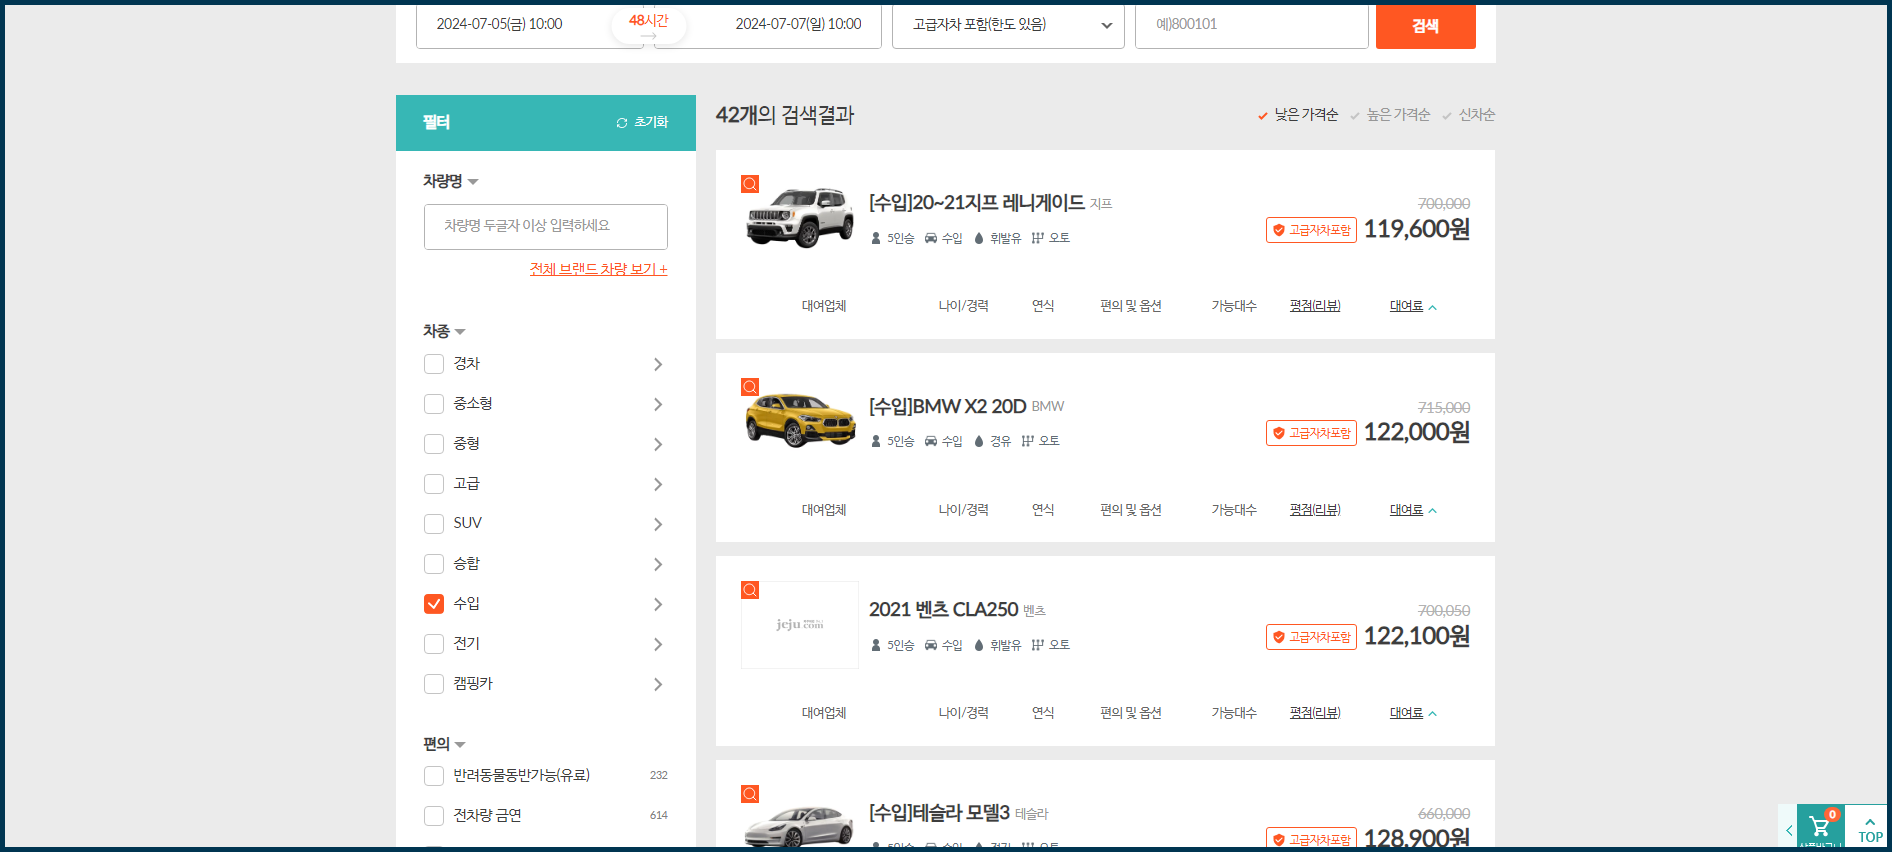This screenshot has height=852, width=1892.
Task: Click the magnifier icon on the Jeep Renegade card
Action: 750,184
